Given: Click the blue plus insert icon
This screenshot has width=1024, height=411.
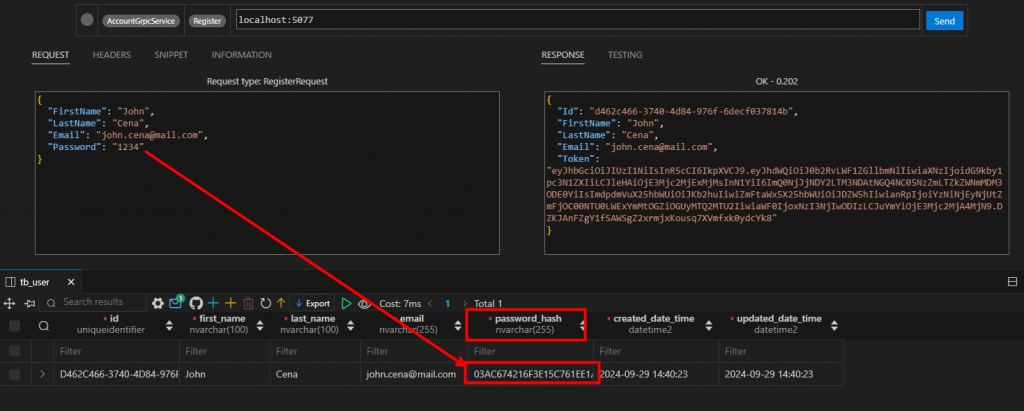Looking at the screenshot, I should coord(213,303).
